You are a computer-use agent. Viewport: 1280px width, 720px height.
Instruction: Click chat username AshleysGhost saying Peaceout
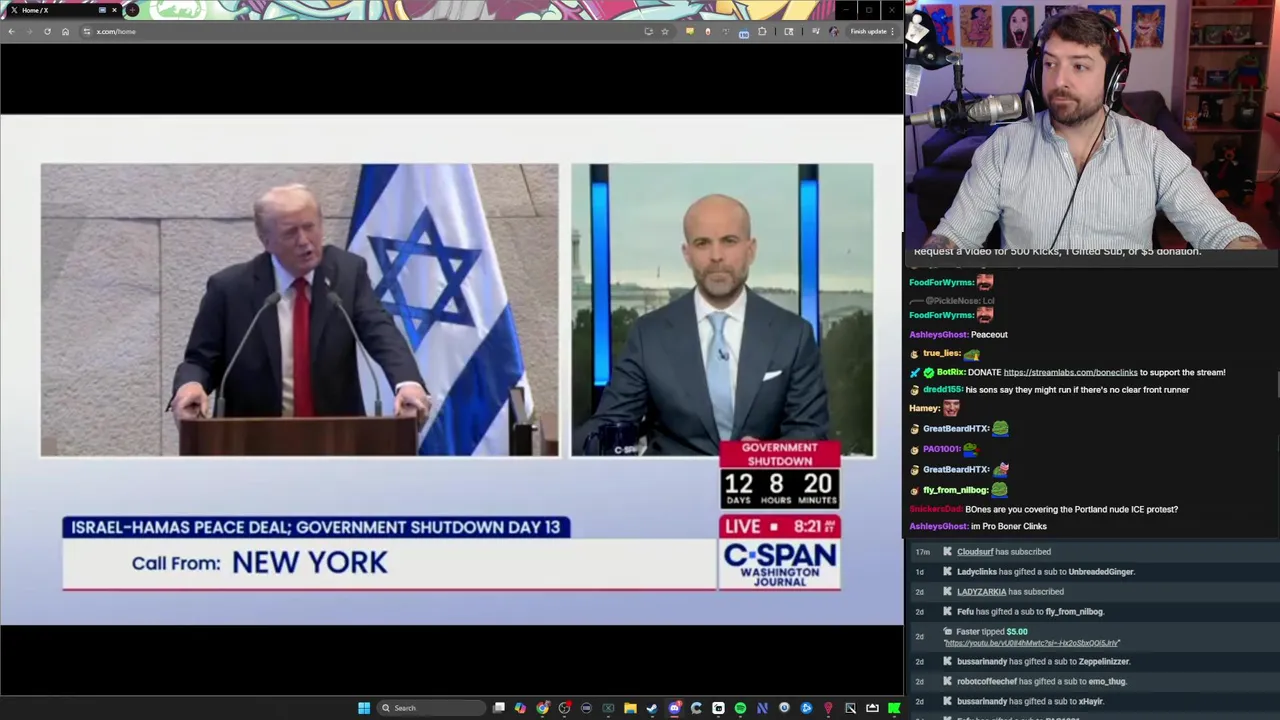click(937, 334)
